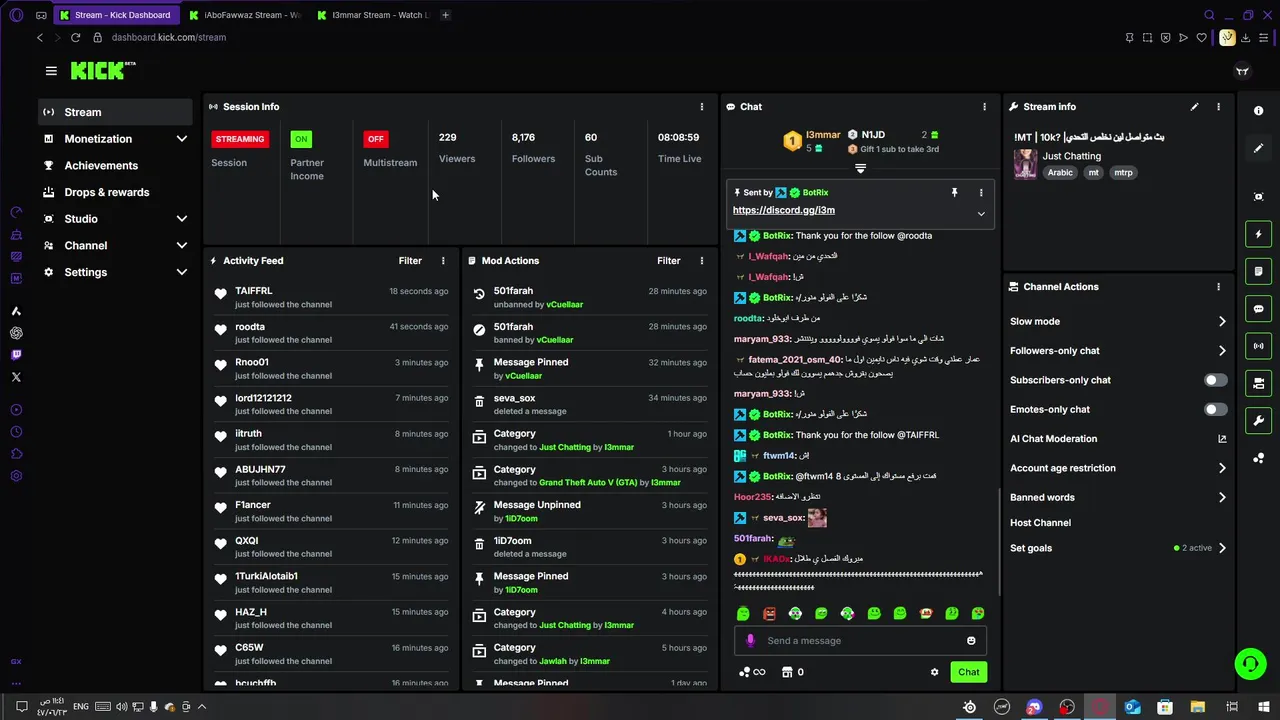The width and height of the screenshot is (1280, 720).
Task: Edit Stream info with pencil icon
Action: pos(1194,107)
